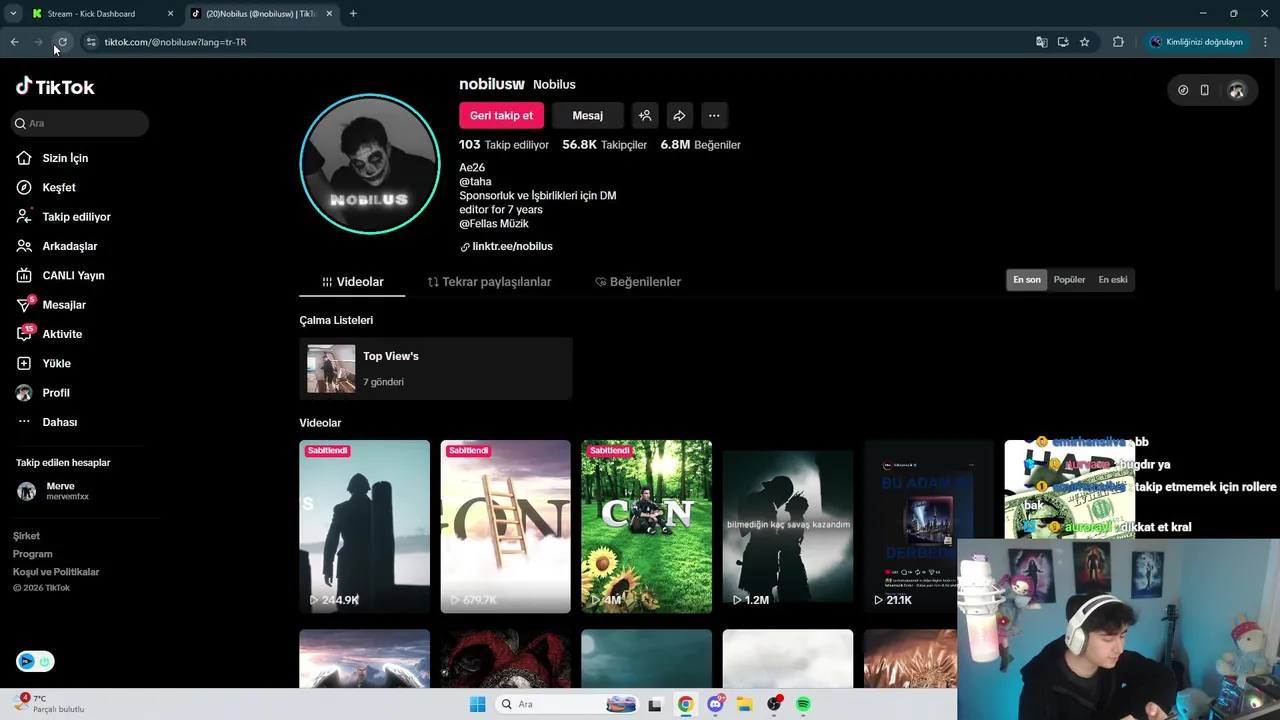Open CANLI Yayın live section

(x=60, y=275)
